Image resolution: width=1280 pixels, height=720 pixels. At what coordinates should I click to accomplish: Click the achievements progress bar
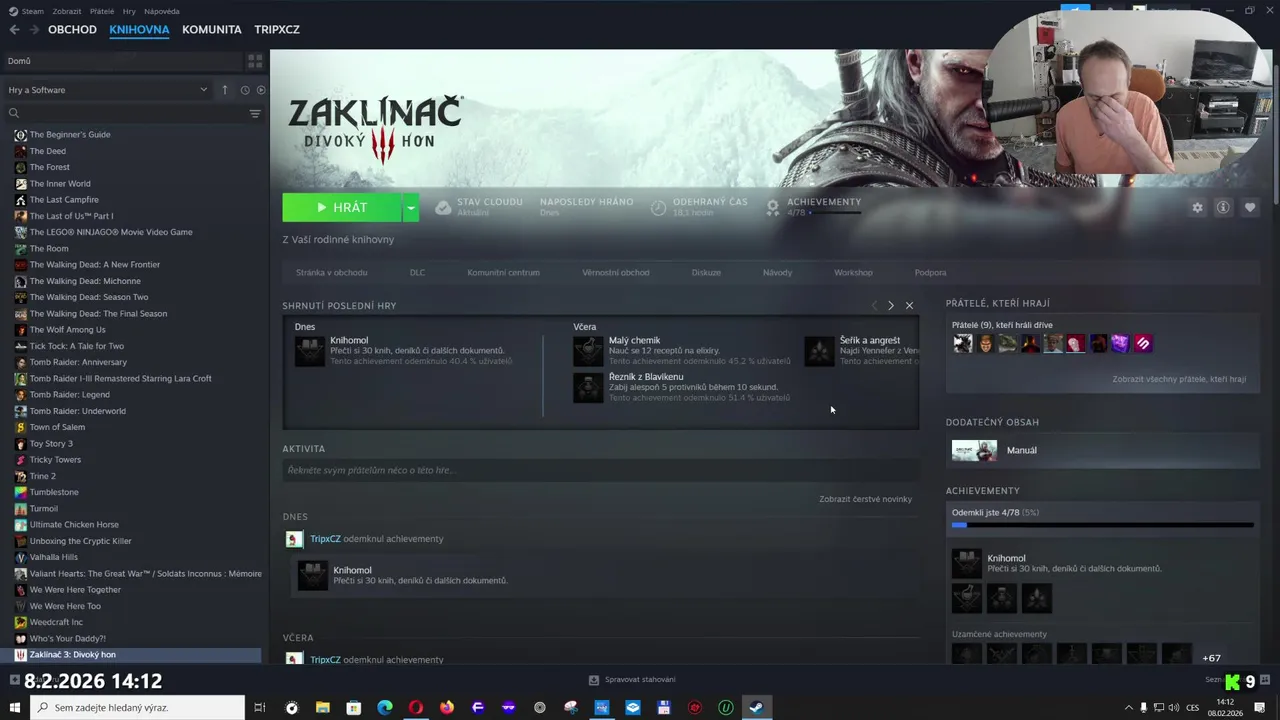(1102, 525)
